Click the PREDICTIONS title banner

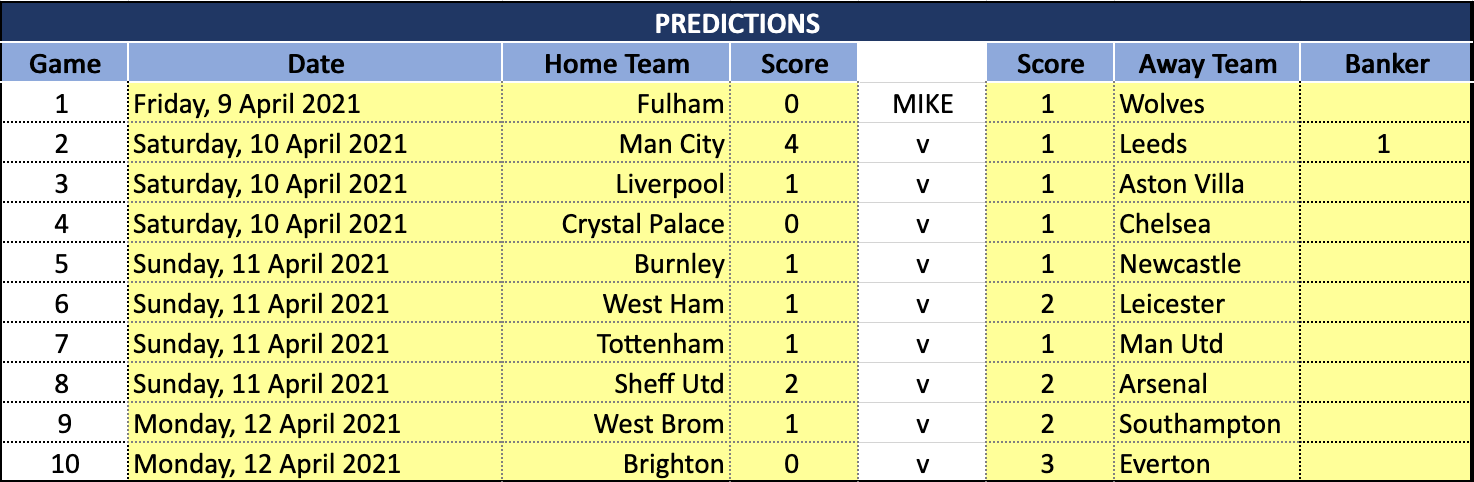click(737, 22)
